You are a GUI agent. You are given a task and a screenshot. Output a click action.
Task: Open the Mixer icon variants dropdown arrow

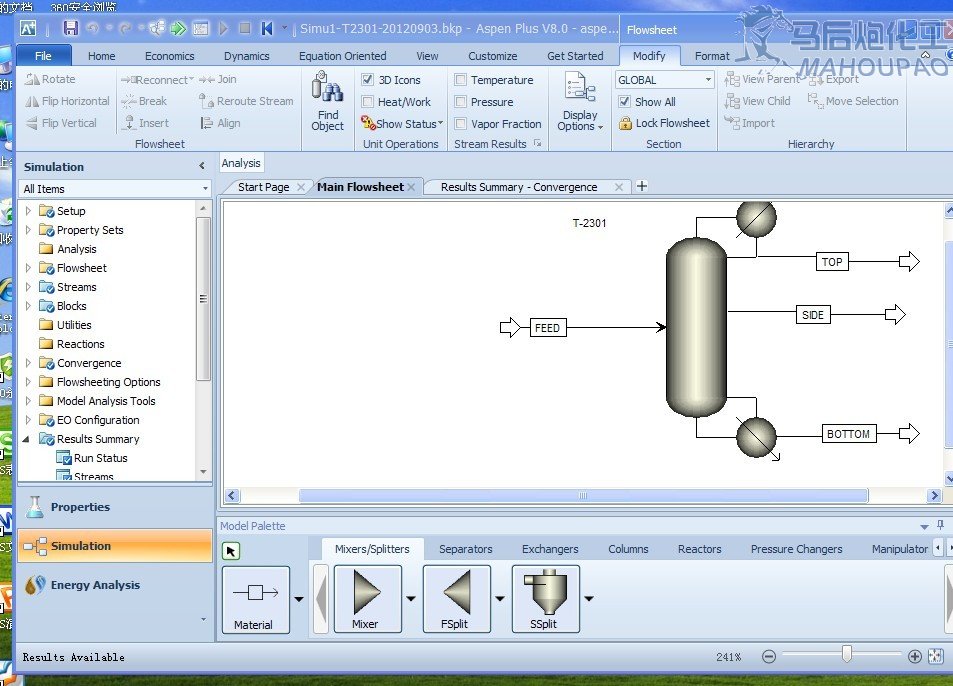pyautogui.click(x=411, y=599)
